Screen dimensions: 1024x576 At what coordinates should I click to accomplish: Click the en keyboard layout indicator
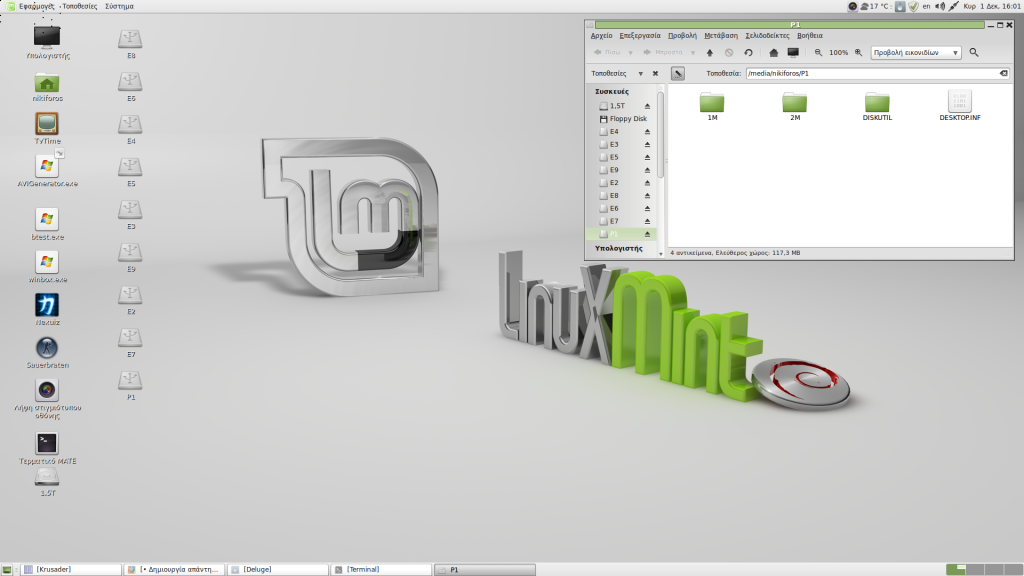pyautogui.click(x=926, y=6)
